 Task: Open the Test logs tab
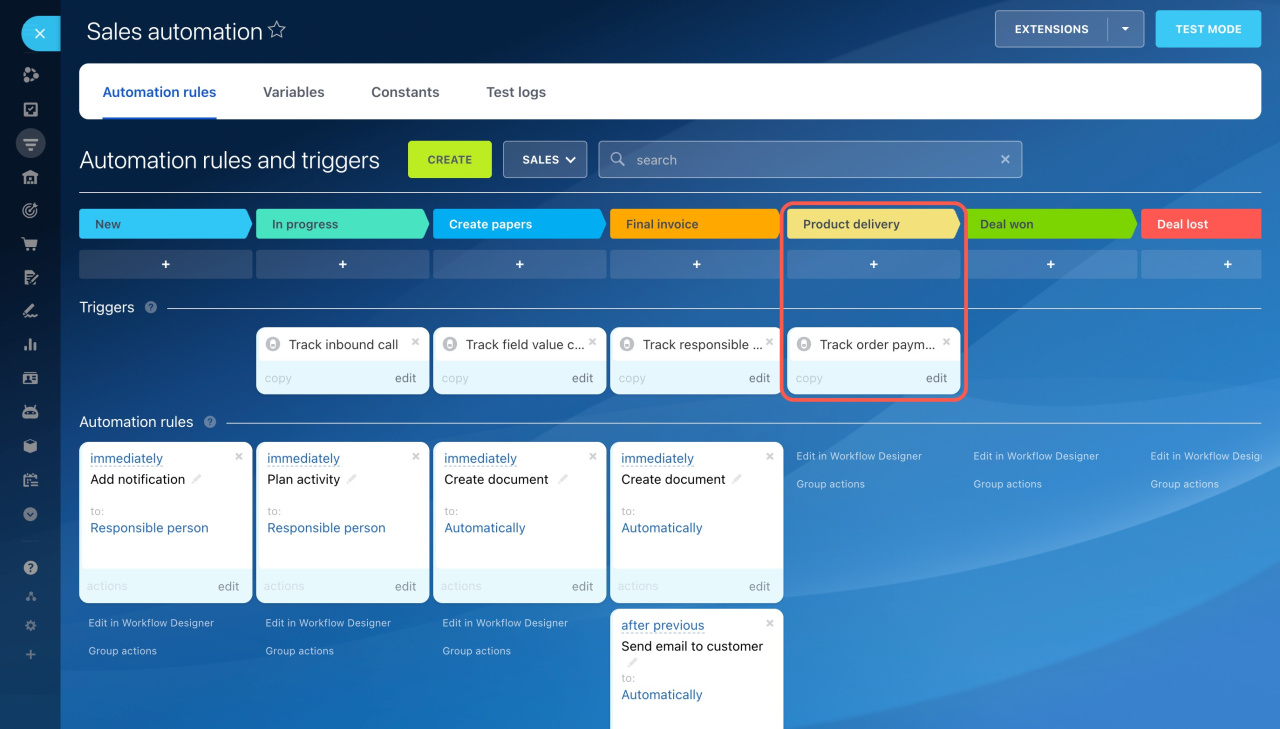click(x=516, y=92)
